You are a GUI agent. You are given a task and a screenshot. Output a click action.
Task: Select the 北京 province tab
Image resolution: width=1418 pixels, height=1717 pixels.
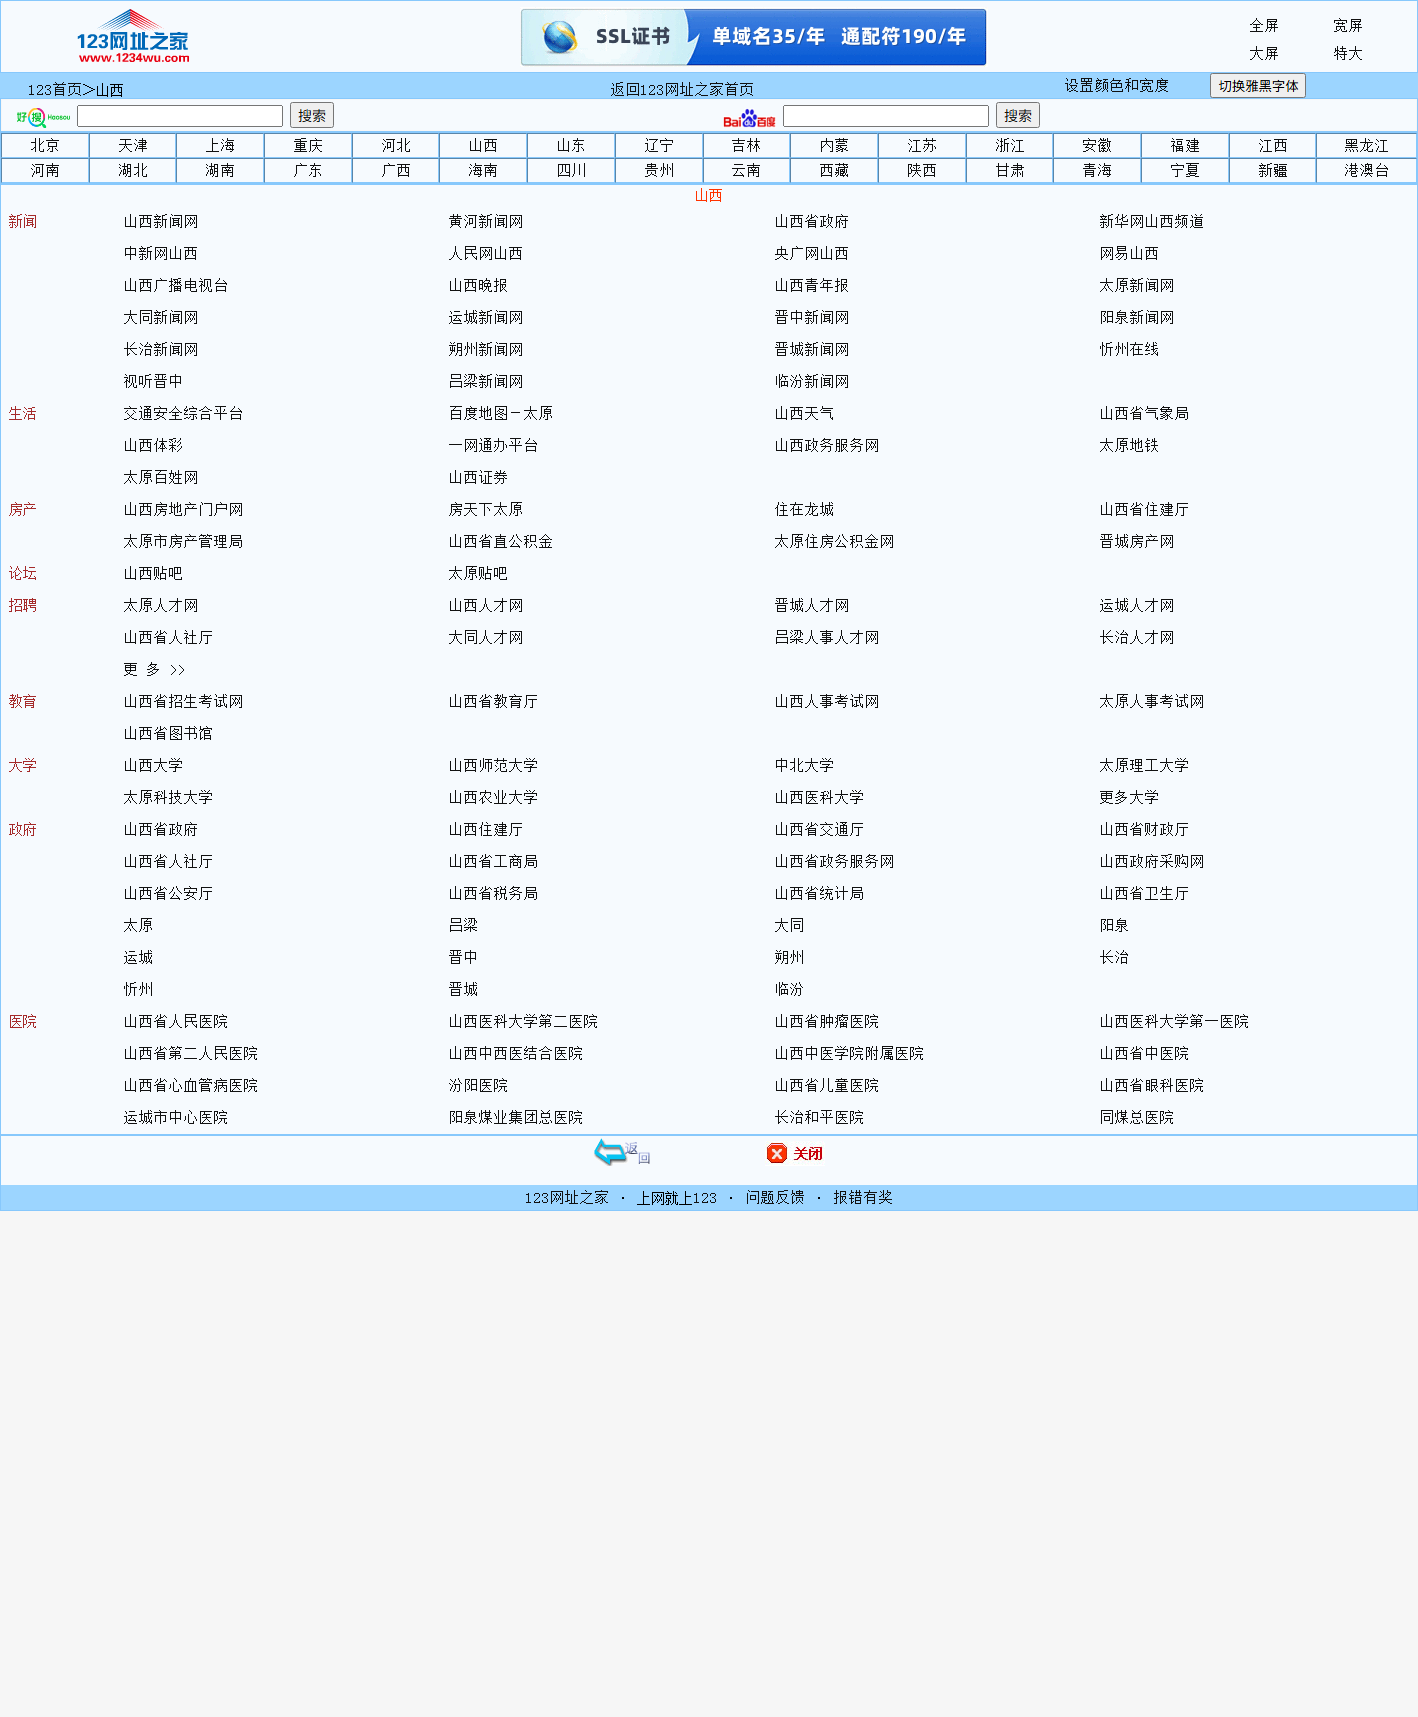[45, 146]
